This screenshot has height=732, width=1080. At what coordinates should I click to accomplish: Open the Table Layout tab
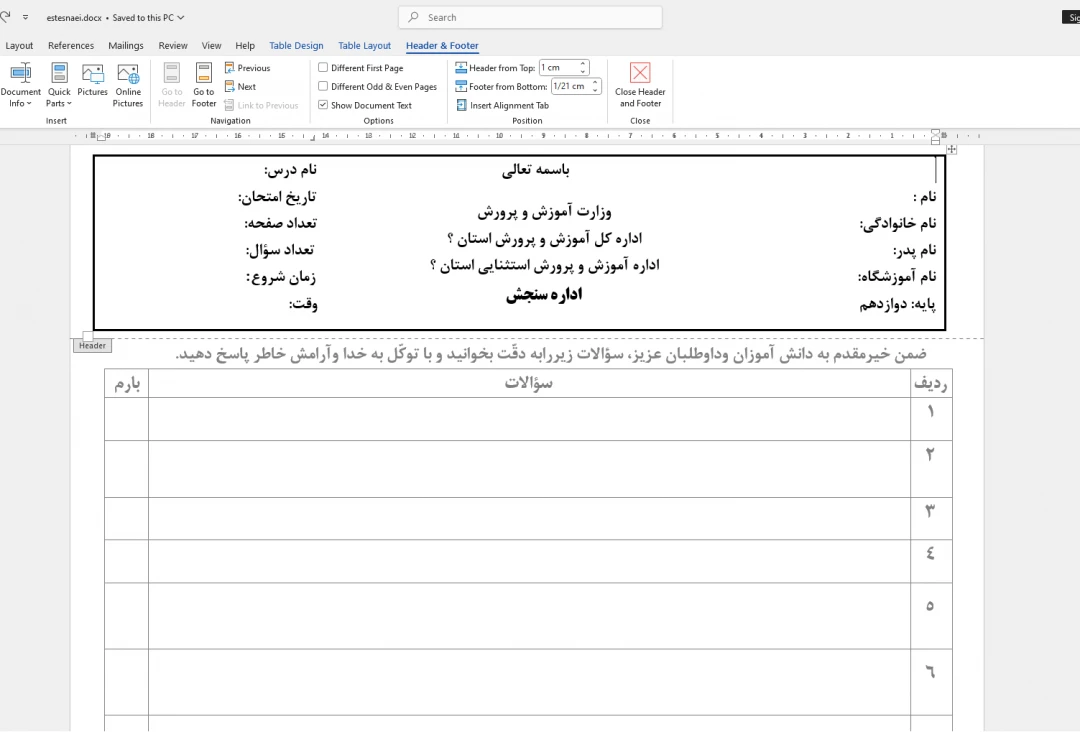click(x=364, y=45)
